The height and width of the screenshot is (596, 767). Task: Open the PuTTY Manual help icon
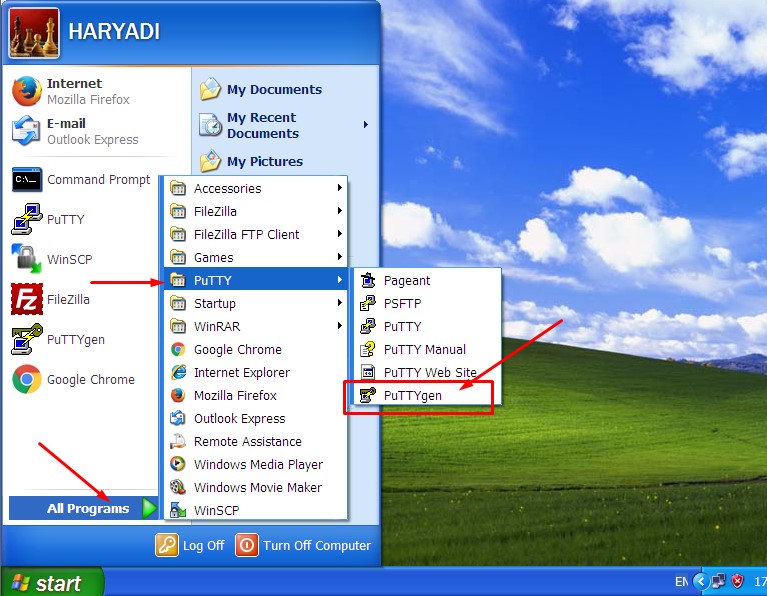(367, 350)
